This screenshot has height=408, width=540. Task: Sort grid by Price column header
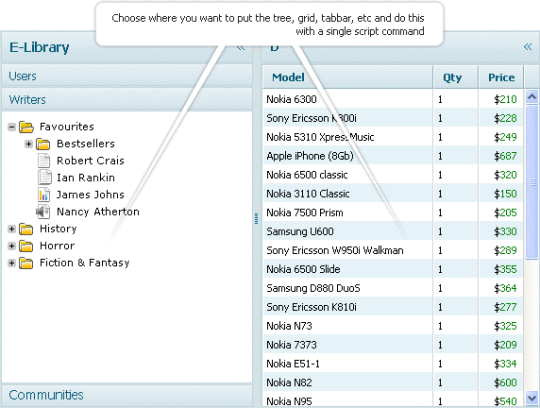[501, 77]
